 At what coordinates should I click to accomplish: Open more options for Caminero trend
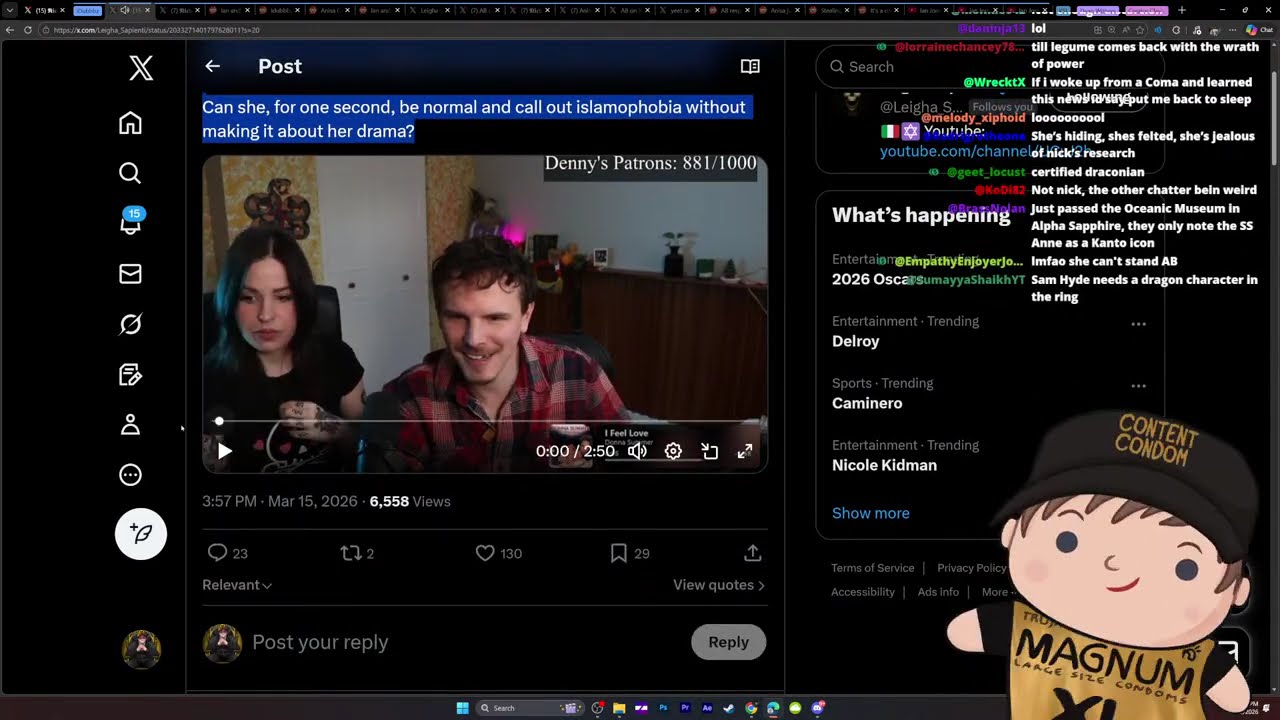[x=1138, y=385]
